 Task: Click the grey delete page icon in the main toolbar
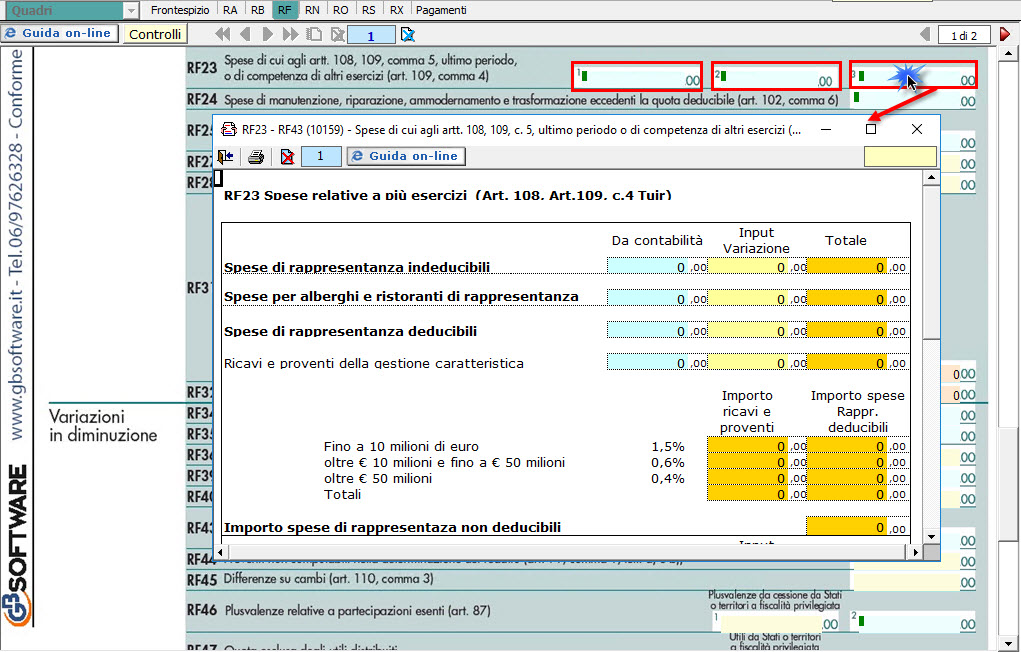pos(337,35)
